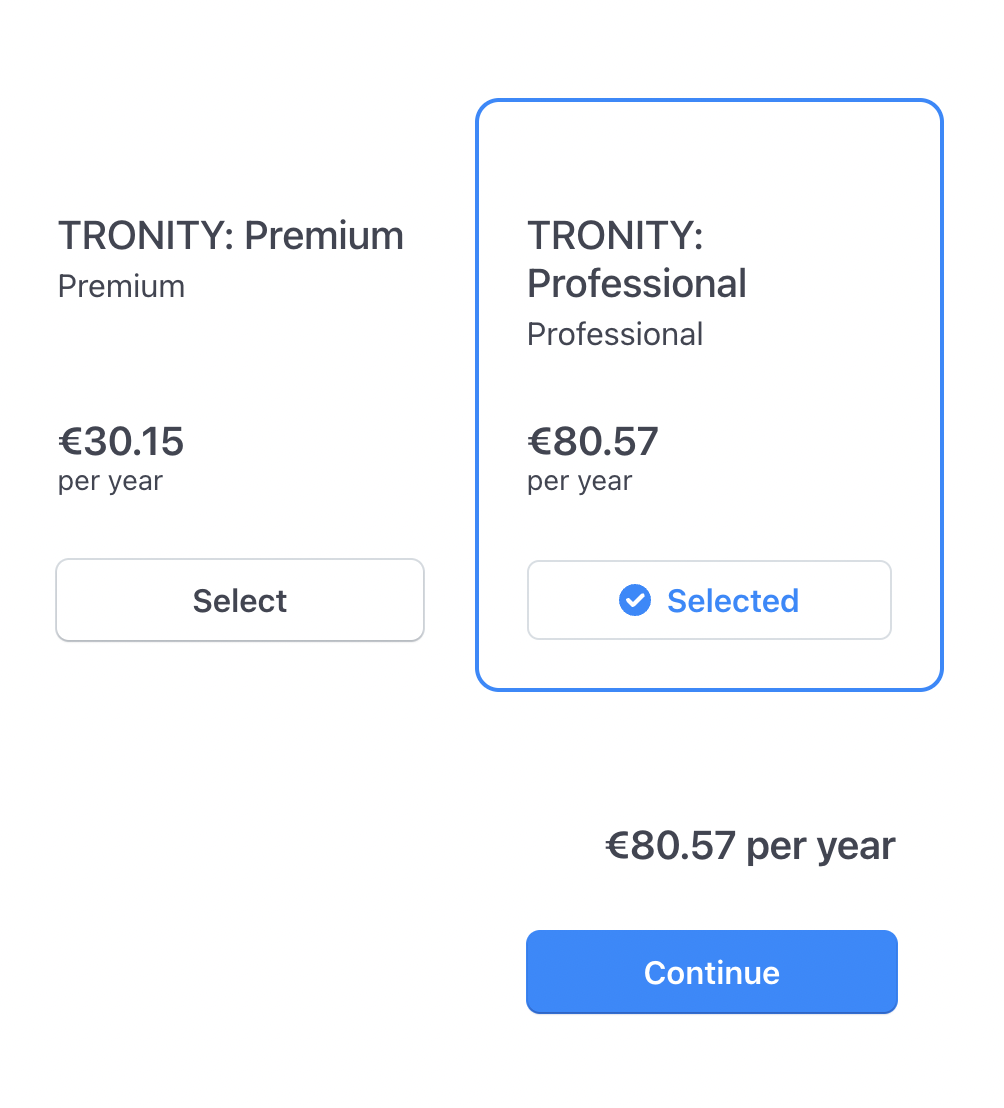The width and height of the screenshot is (1004, 1108).
Task: Click the gray Premium subtitle text
Action: [x=122, y=287]
